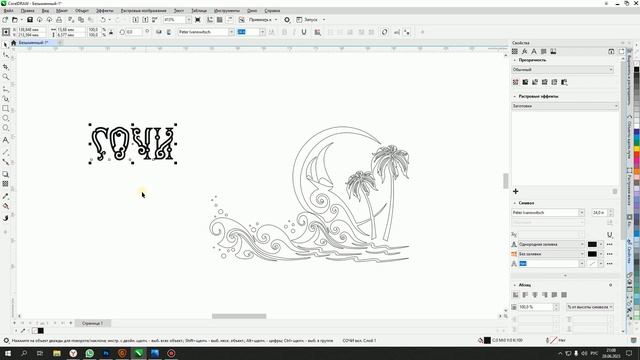Viewport: 640px width, 360px height.
Task: Open outline settings ellipsis button
Action: [x=610, y=264]
